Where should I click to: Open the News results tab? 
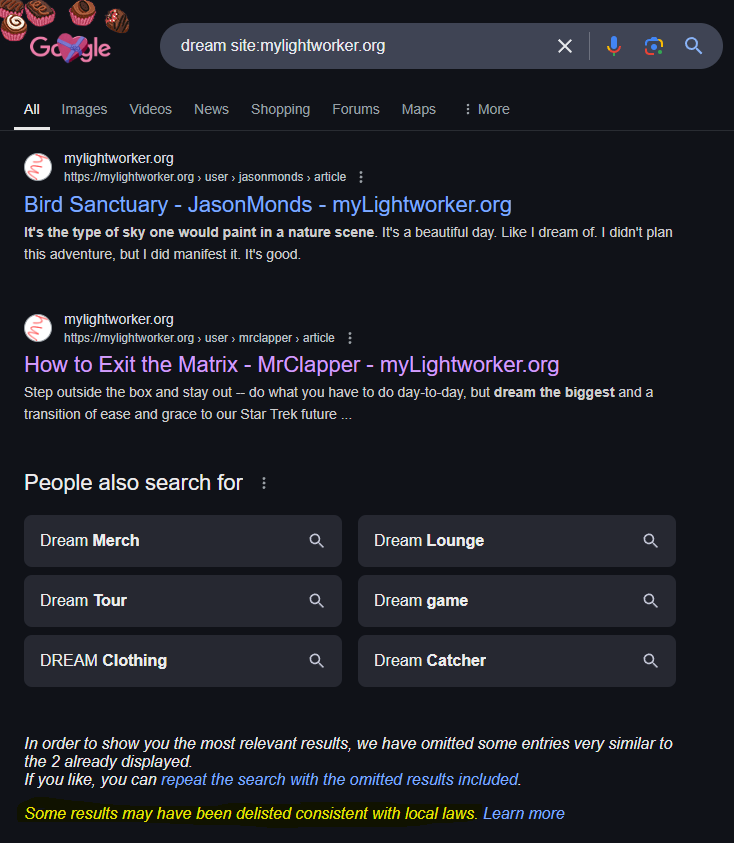pyautogui.click(x=211, y=109)
